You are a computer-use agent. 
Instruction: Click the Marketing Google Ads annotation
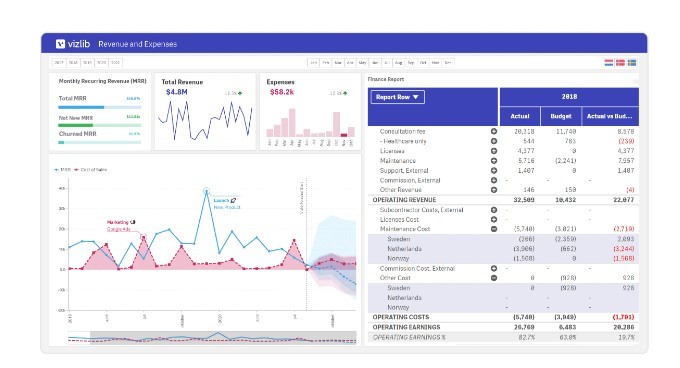(121, 225)
